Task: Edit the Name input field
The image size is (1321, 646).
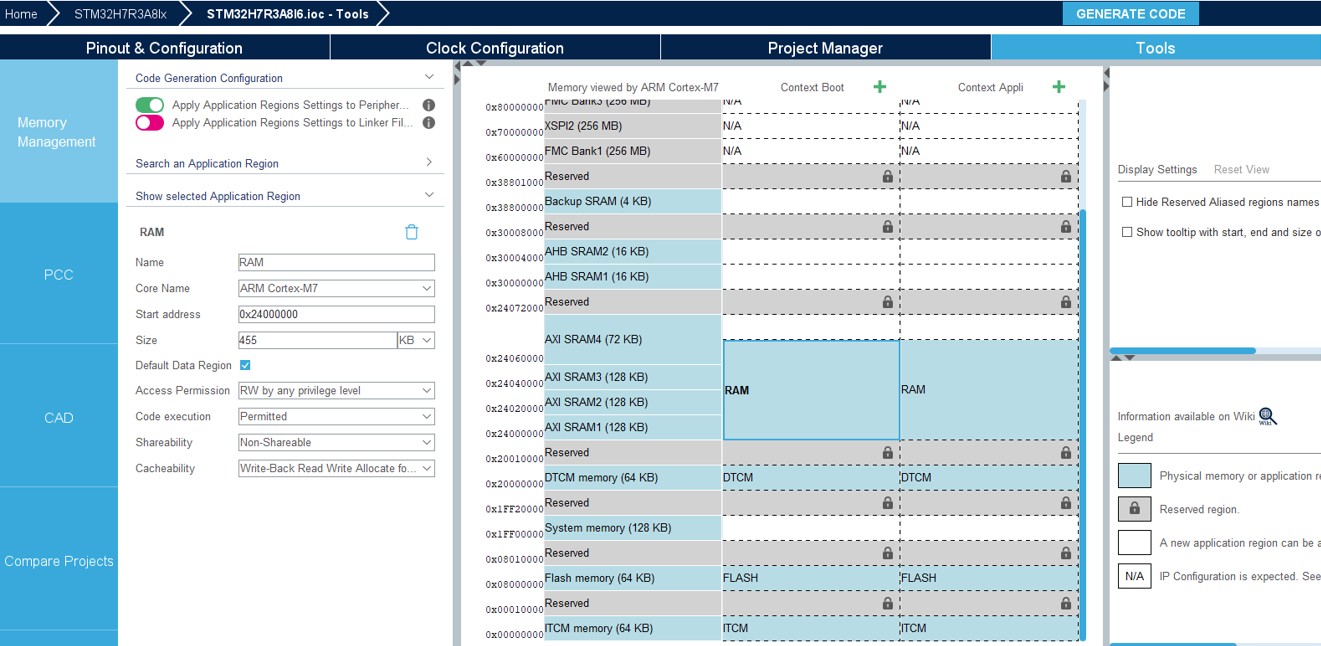Action: (336, 262)
